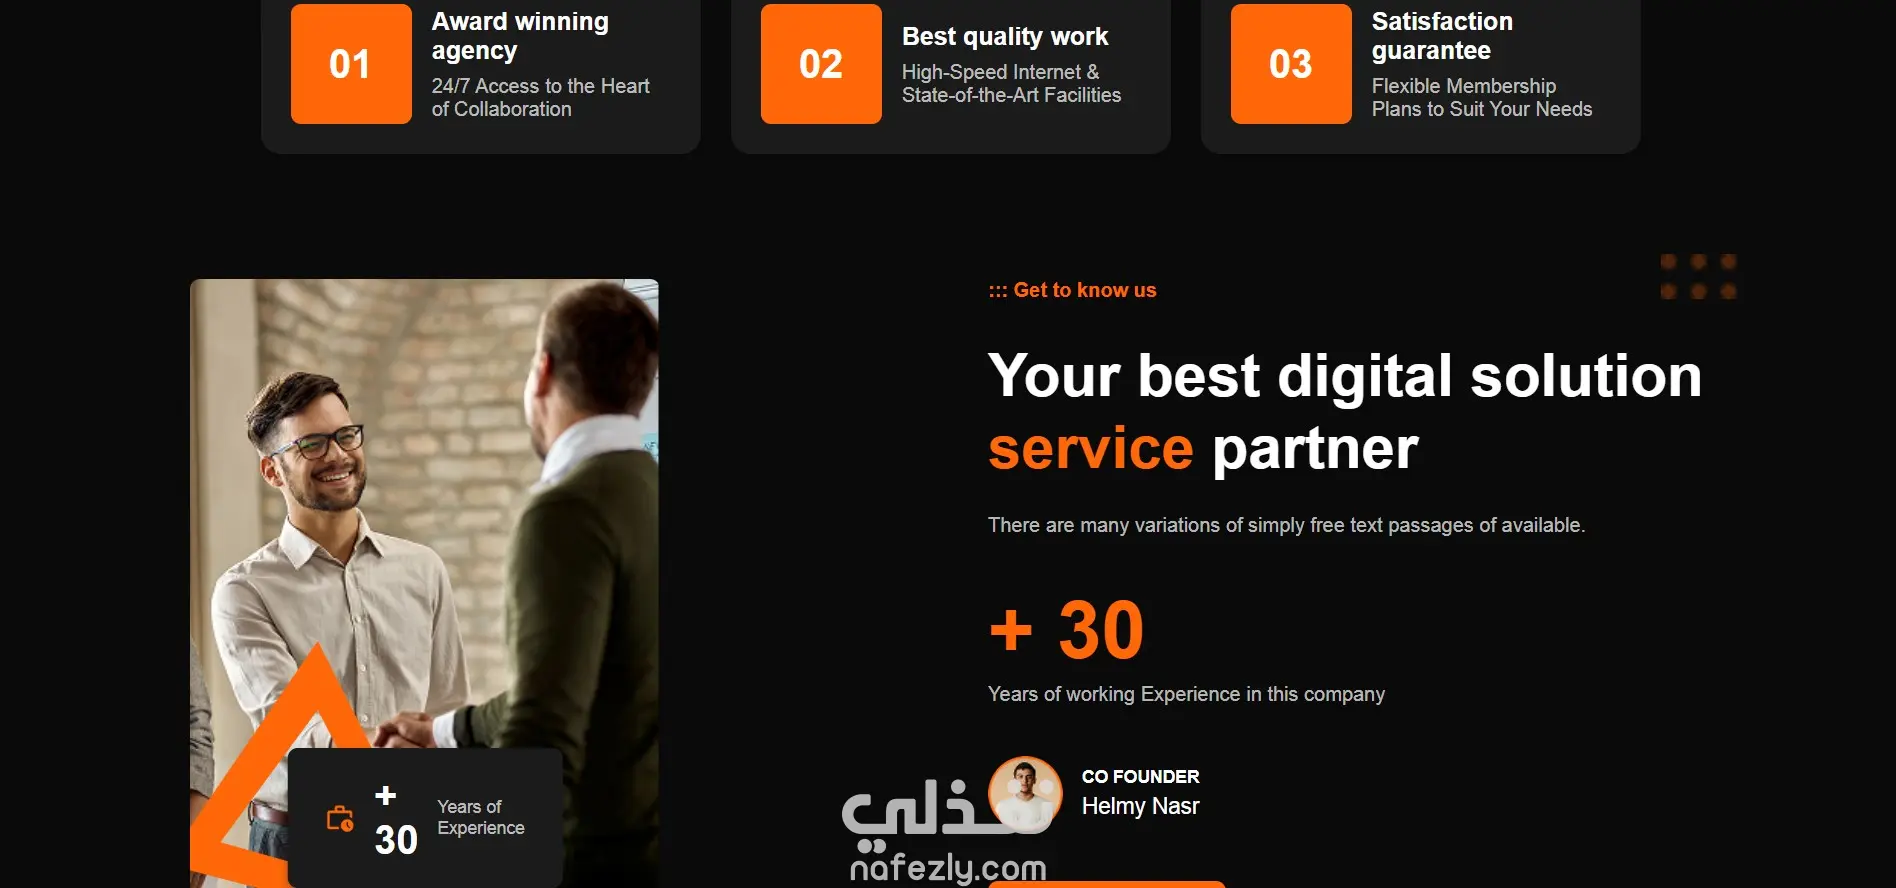Open the Award winning agency heading
This screenshot has height=888, width=1896.
coord(520,36)
